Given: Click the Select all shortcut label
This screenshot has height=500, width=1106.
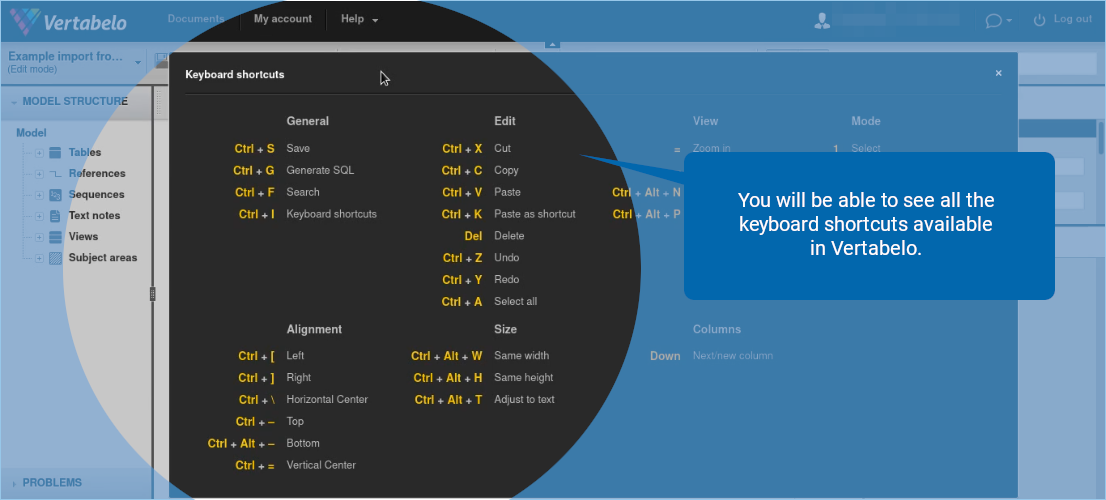Looking at the screenshot, I should (x=516, y=302).
